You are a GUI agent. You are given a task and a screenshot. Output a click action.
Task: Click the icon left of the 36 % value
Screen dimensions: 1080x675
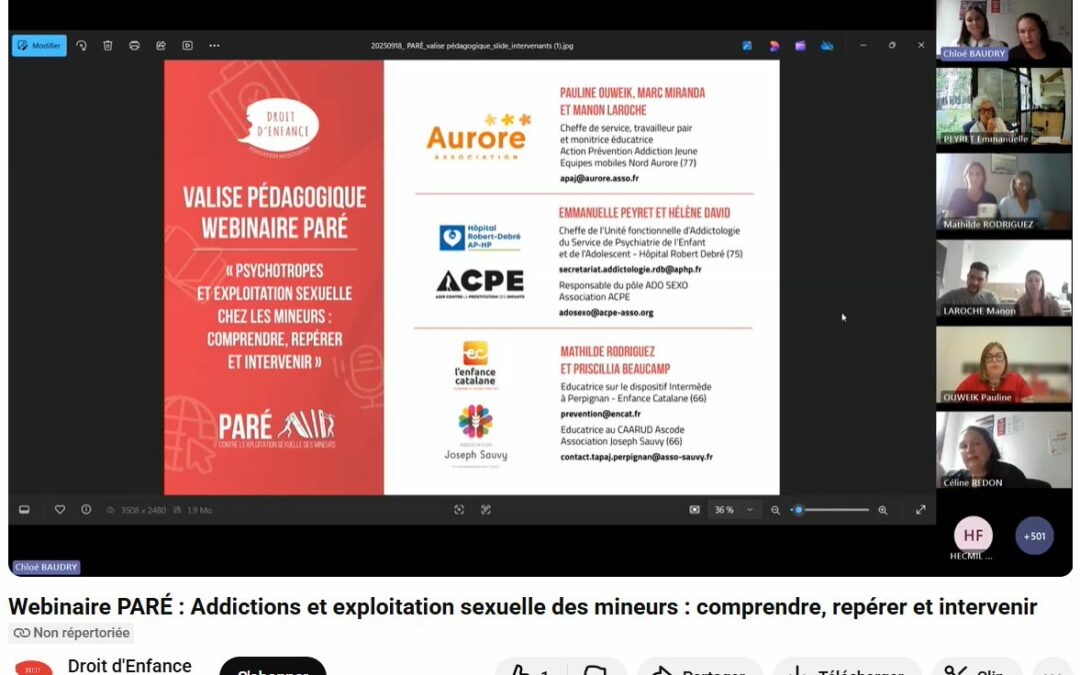[x=694, y=510]
